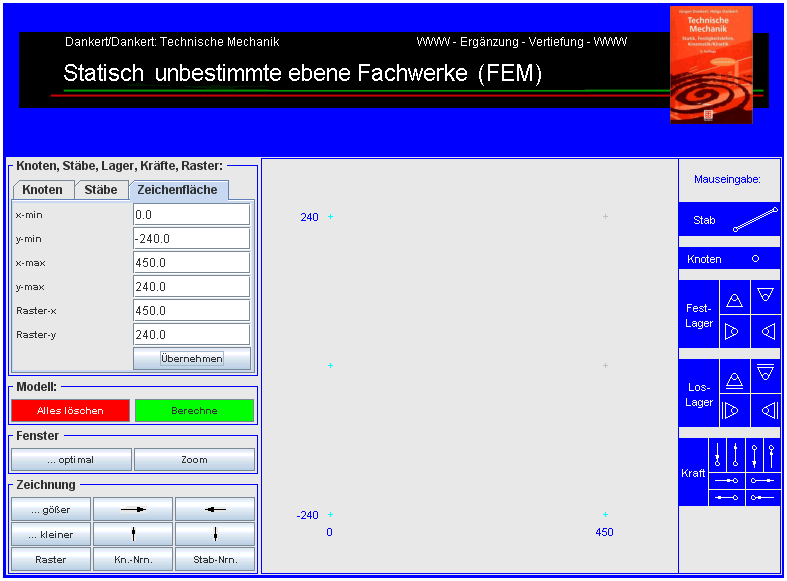Click the Übernehmen button
Viewport: 787px width, 581px height.
pyautogui.click(x=191, y=358)
